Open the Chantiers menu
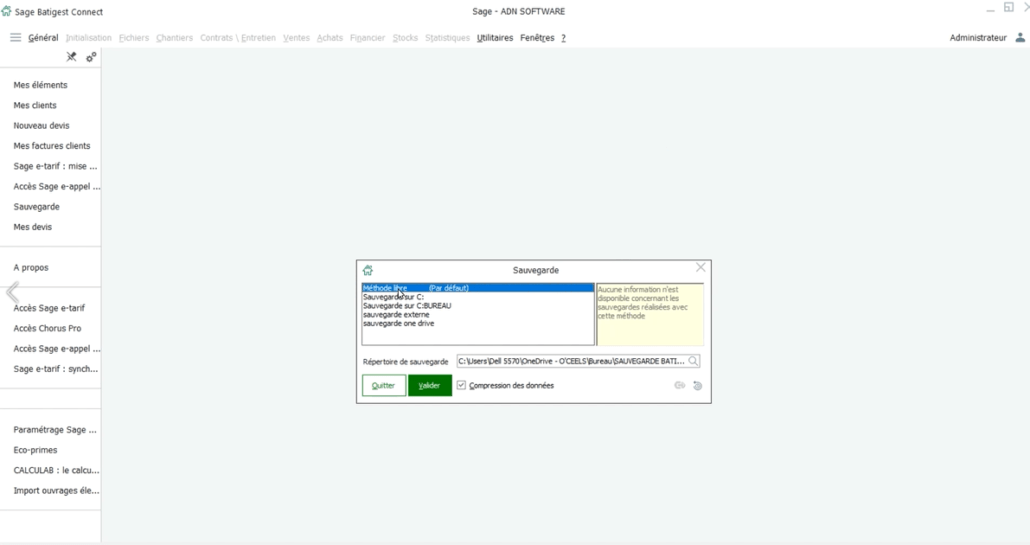Viewport: 1030px width, 545px height. tap(174, 37)
